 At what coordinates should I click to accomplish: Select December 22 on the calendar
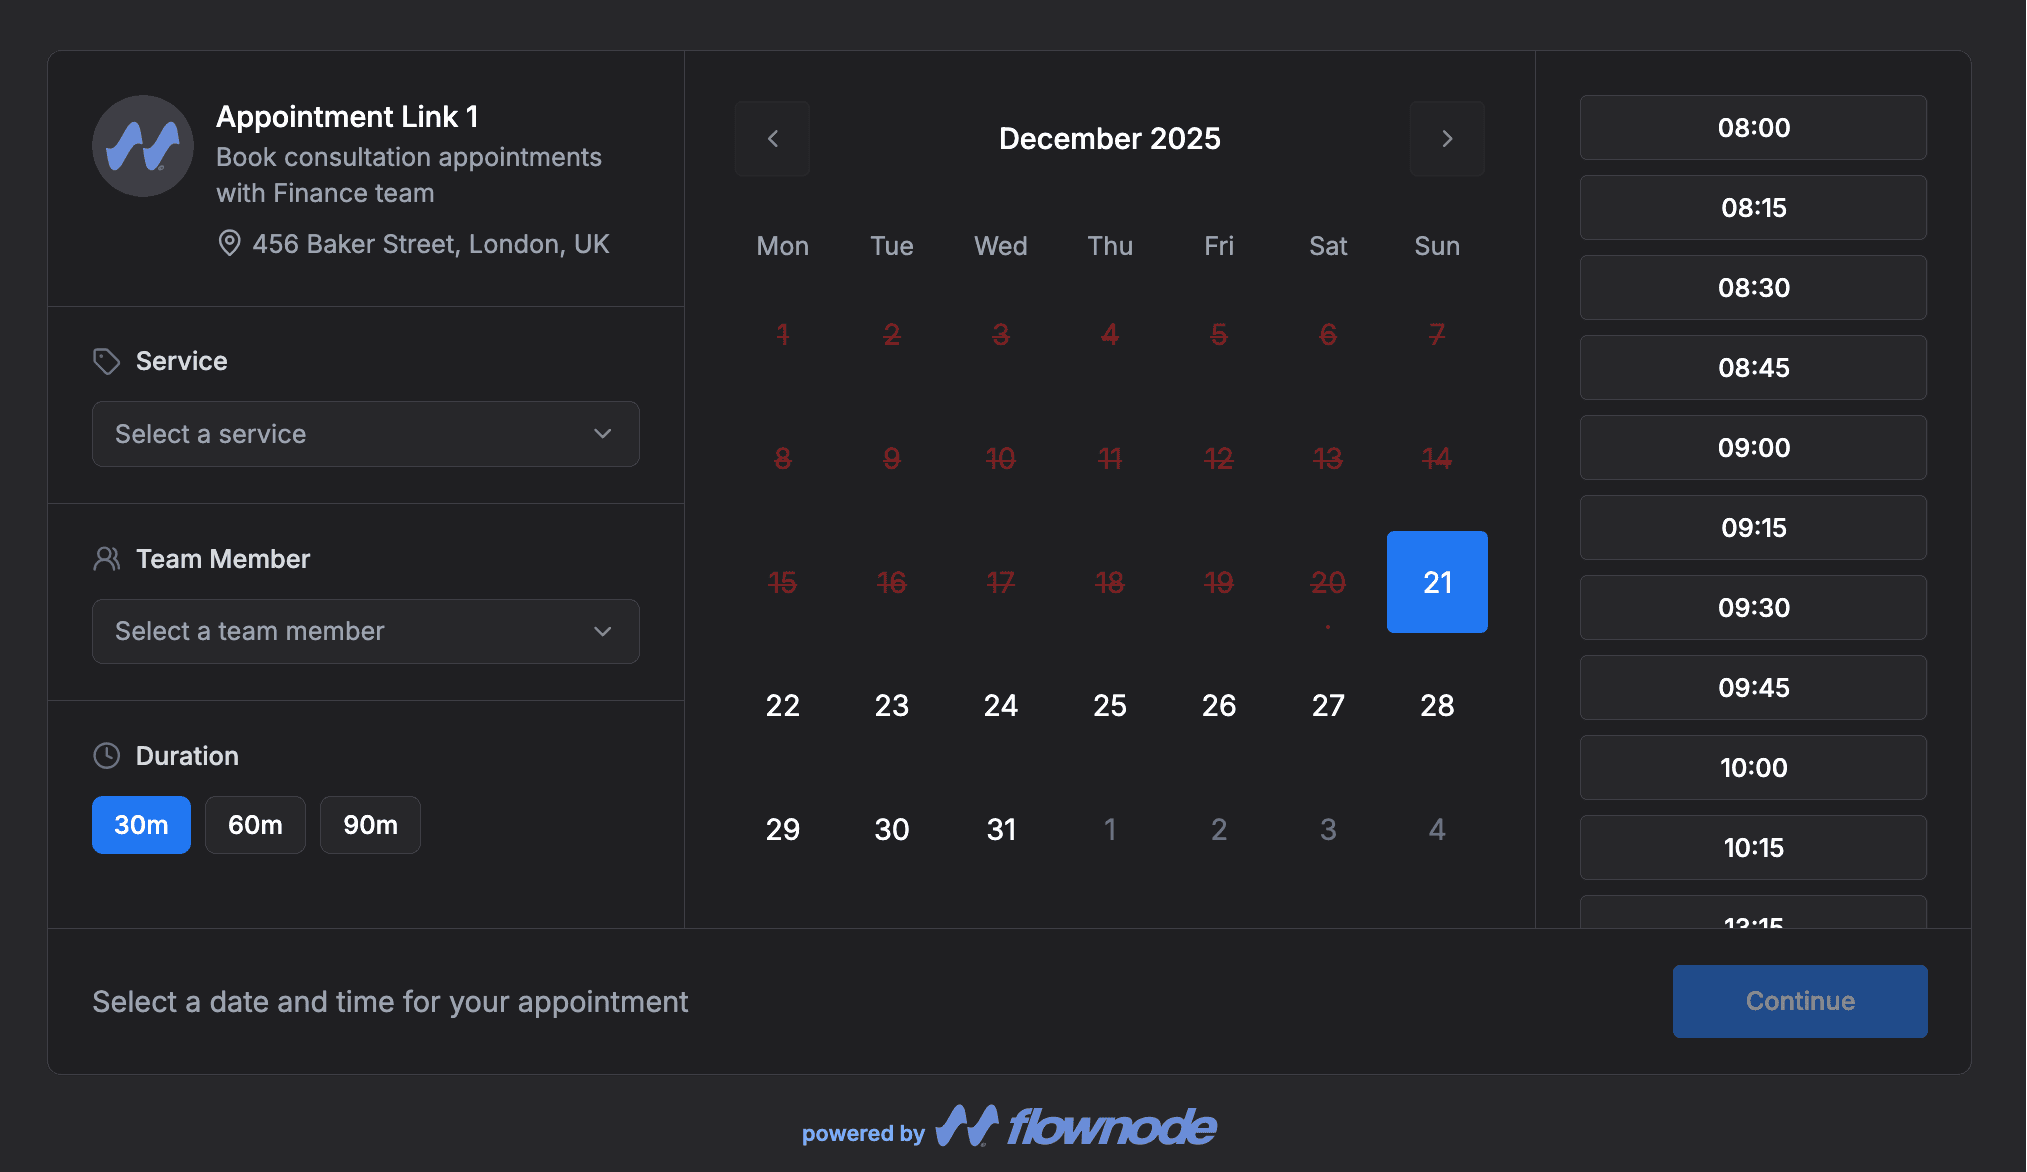(x=783, y=705)
